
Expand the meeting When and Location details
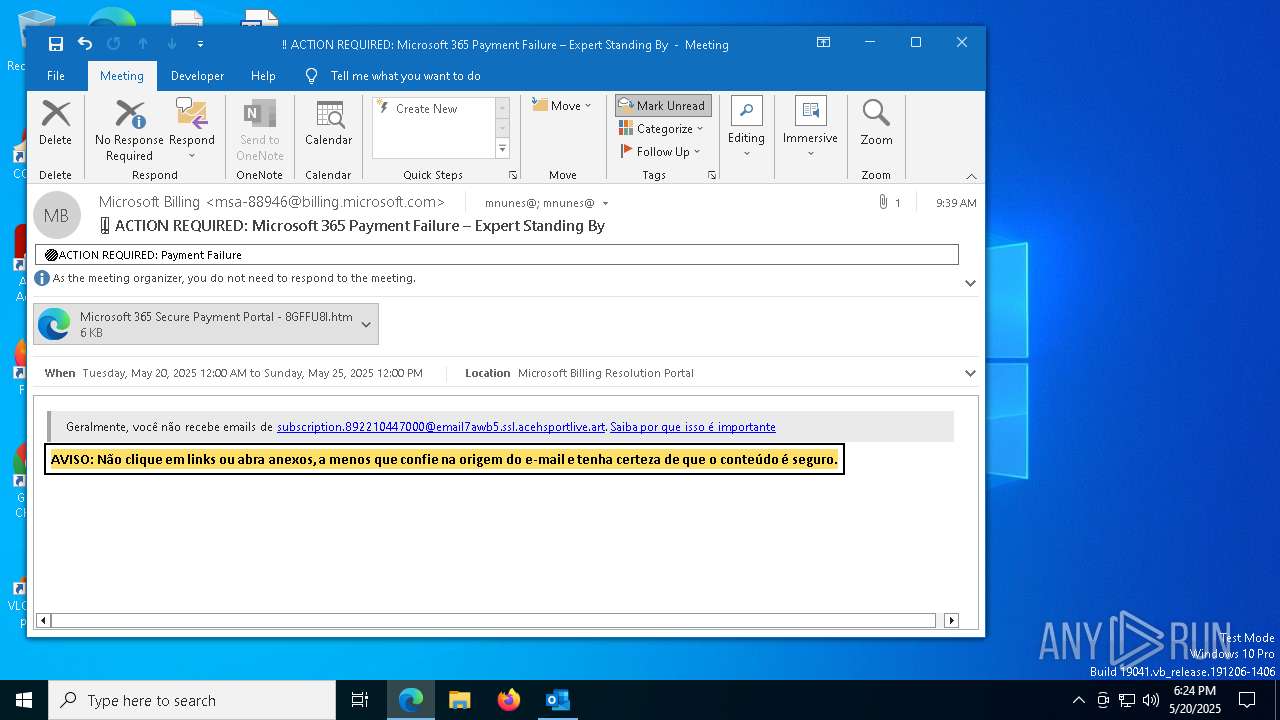point(969,373)
